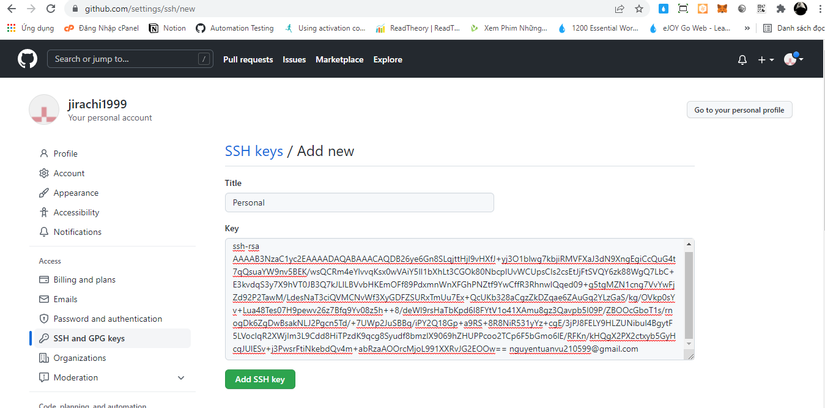Viewport: 825px width, 408px height.
Task: Click Go to your personal profile button
Action: pos(739,110)
